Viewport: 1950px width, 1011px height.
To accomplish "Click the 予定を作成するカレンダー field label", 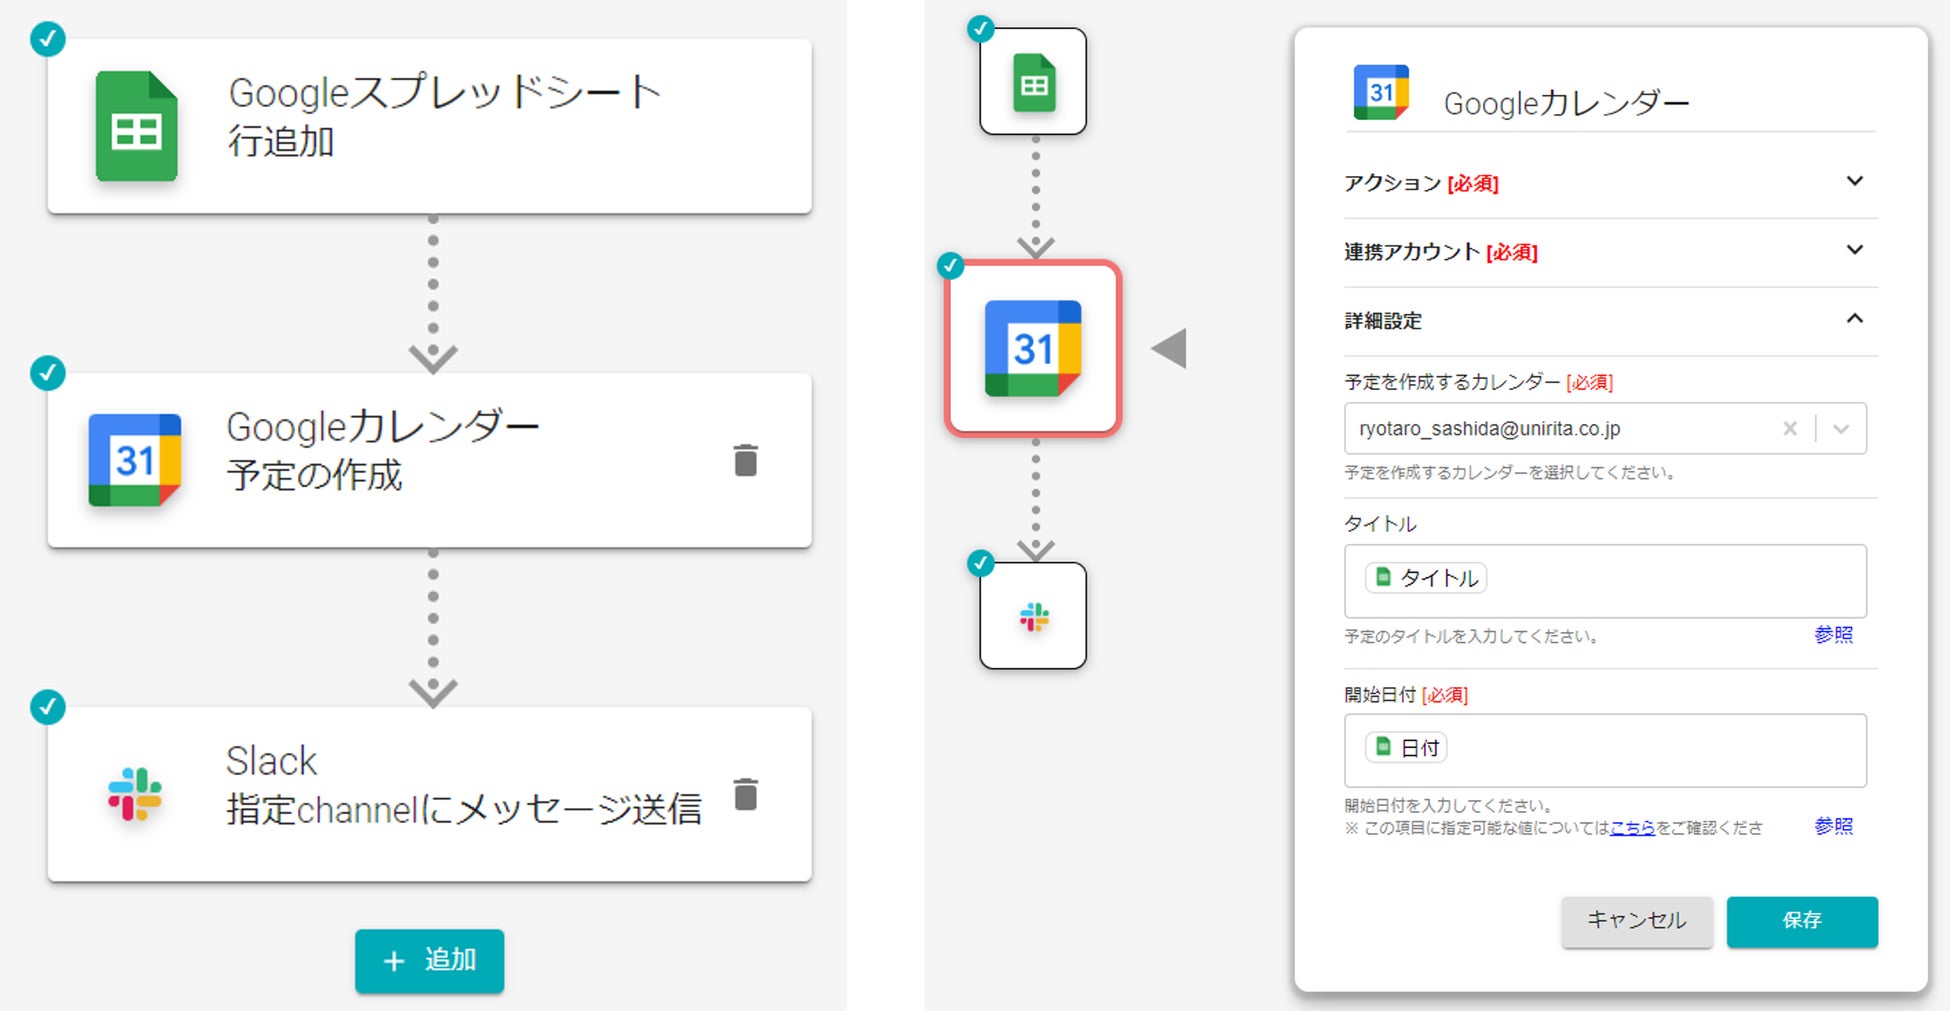I will tap(1452, 382).
